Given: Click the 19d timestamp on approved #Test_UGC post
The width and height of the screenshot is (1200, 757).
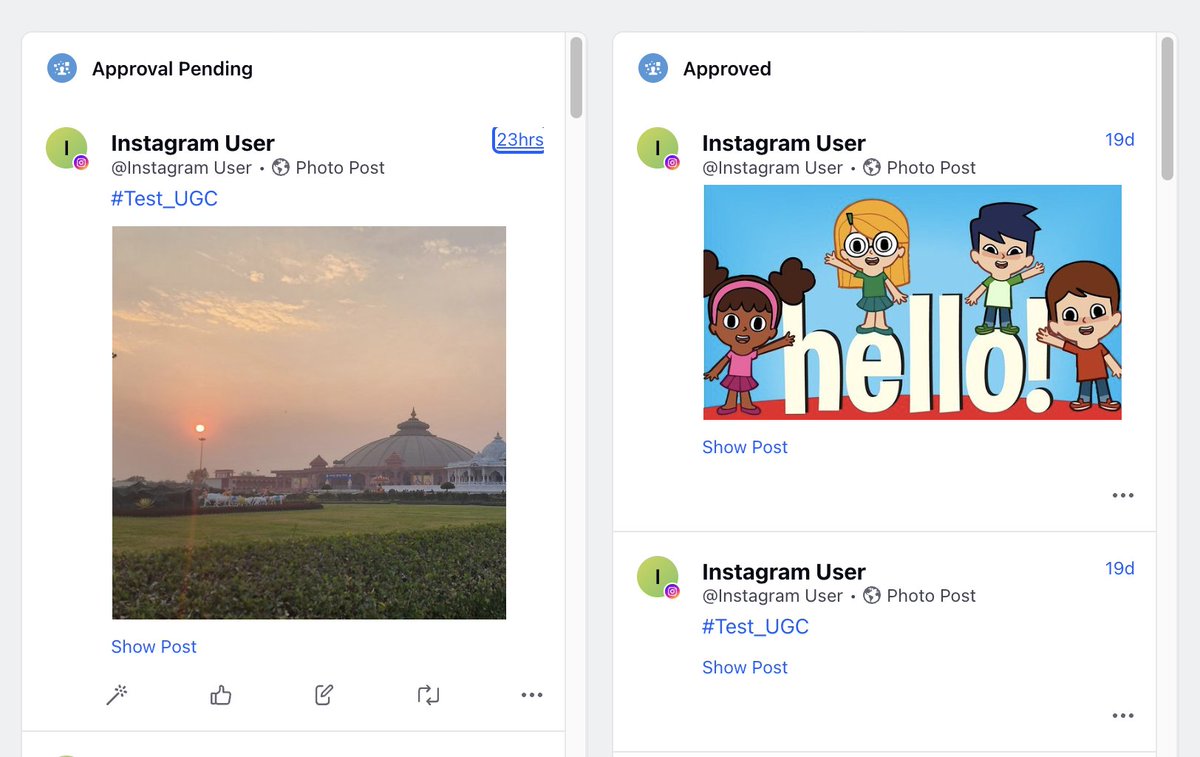Looking at the screenshot, I should point(1120,568).
